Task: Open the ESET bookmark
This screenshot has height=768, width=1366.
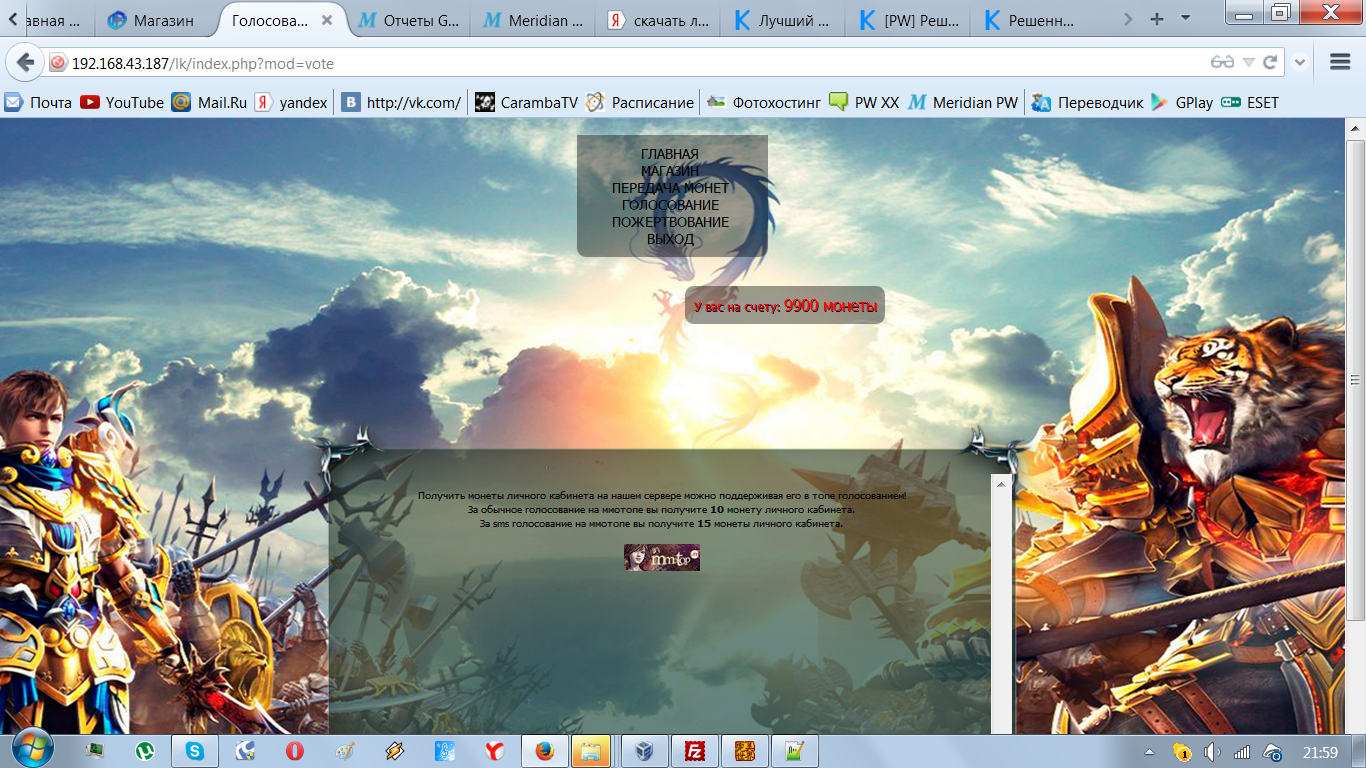Action: tap(1250, 102)
